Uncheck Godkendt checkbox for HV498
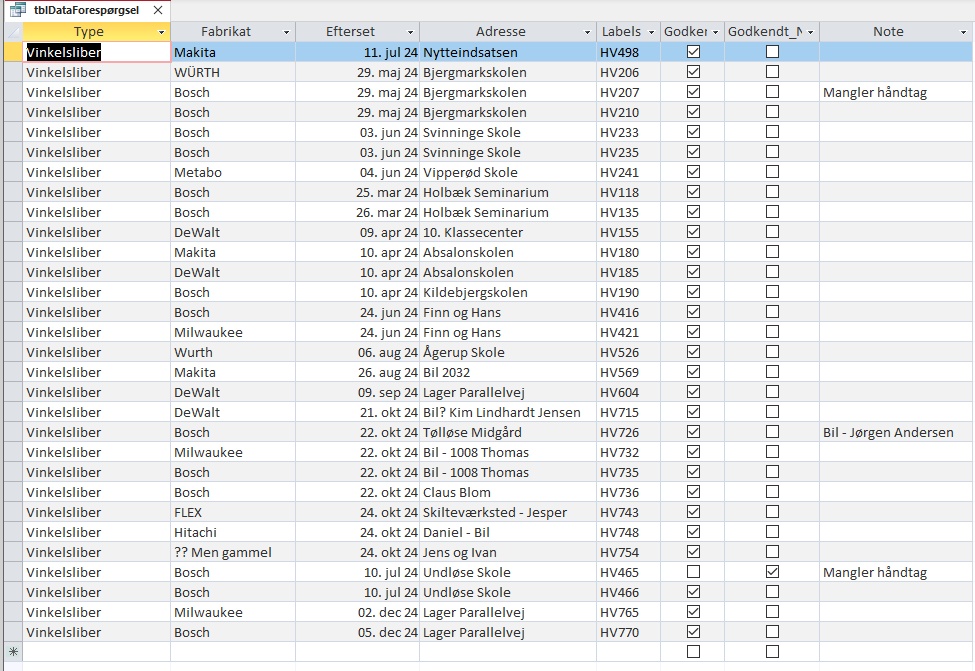The height and width of the screenshot is (671, 975). 693,52
